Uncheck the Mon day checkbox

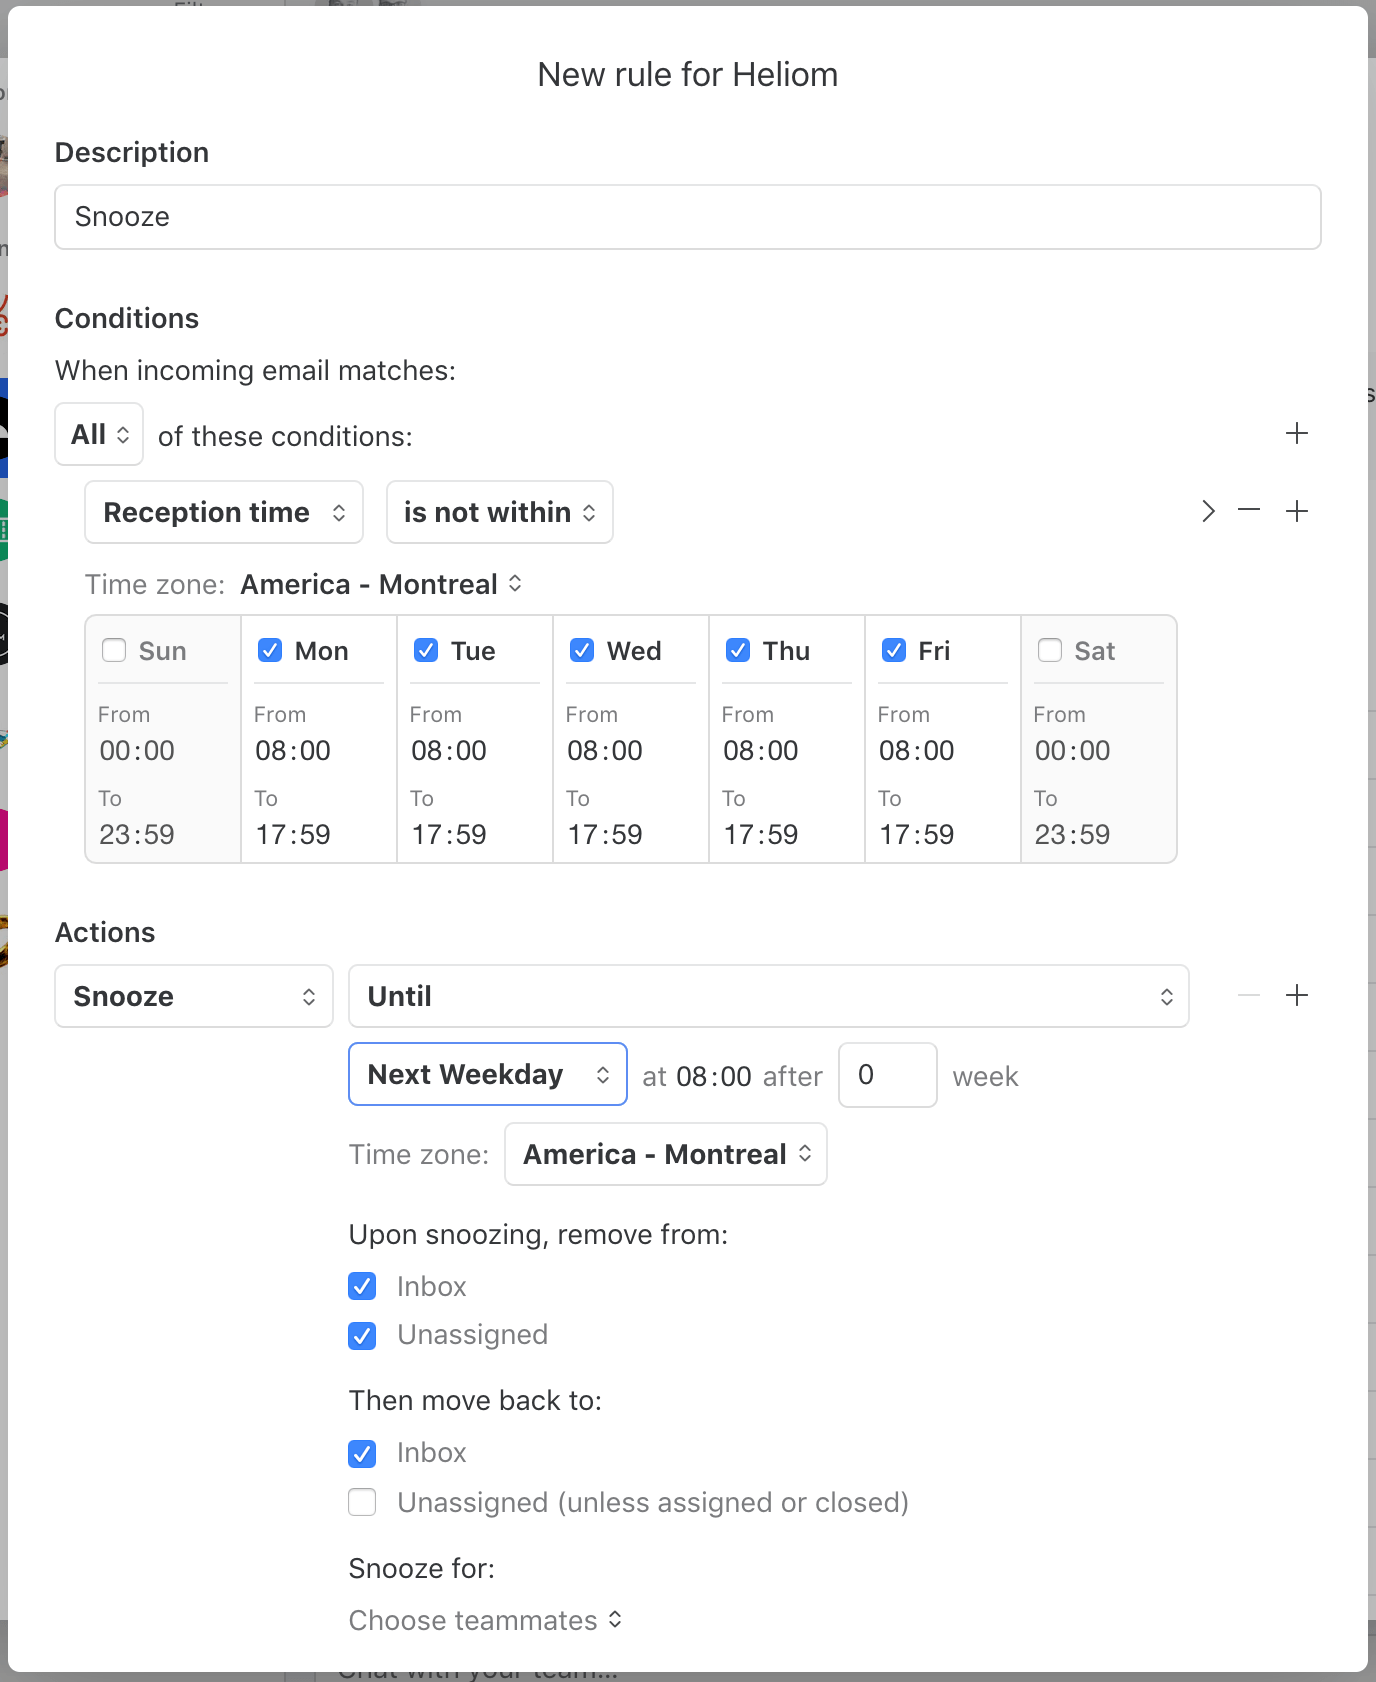270,651
